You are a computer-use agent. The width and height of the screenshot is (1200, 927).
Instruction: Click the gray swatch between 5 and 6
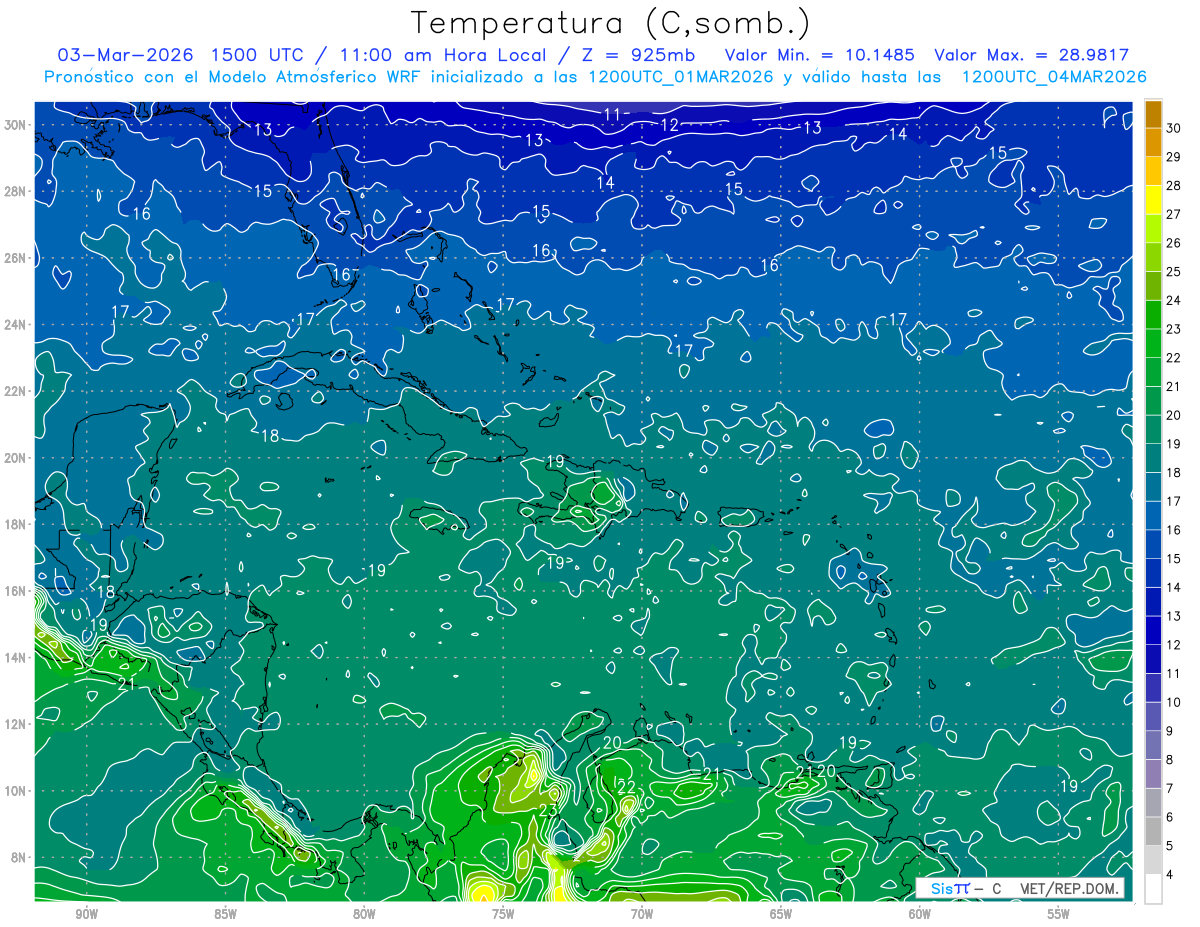[x=1153, y=832]
